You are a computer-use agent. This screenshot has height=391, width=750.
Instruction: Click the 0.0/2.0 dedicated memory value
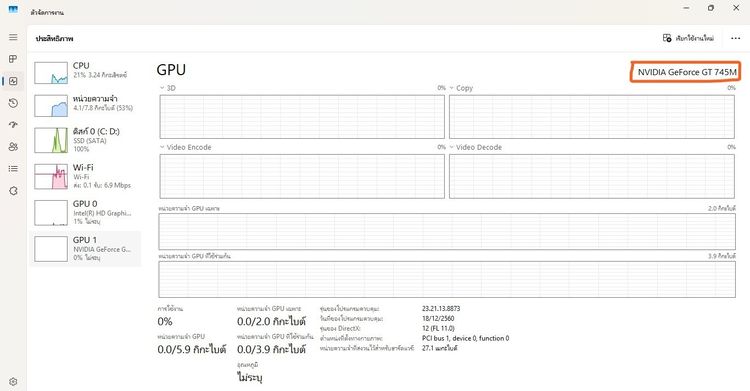click(x=271, y=322)
